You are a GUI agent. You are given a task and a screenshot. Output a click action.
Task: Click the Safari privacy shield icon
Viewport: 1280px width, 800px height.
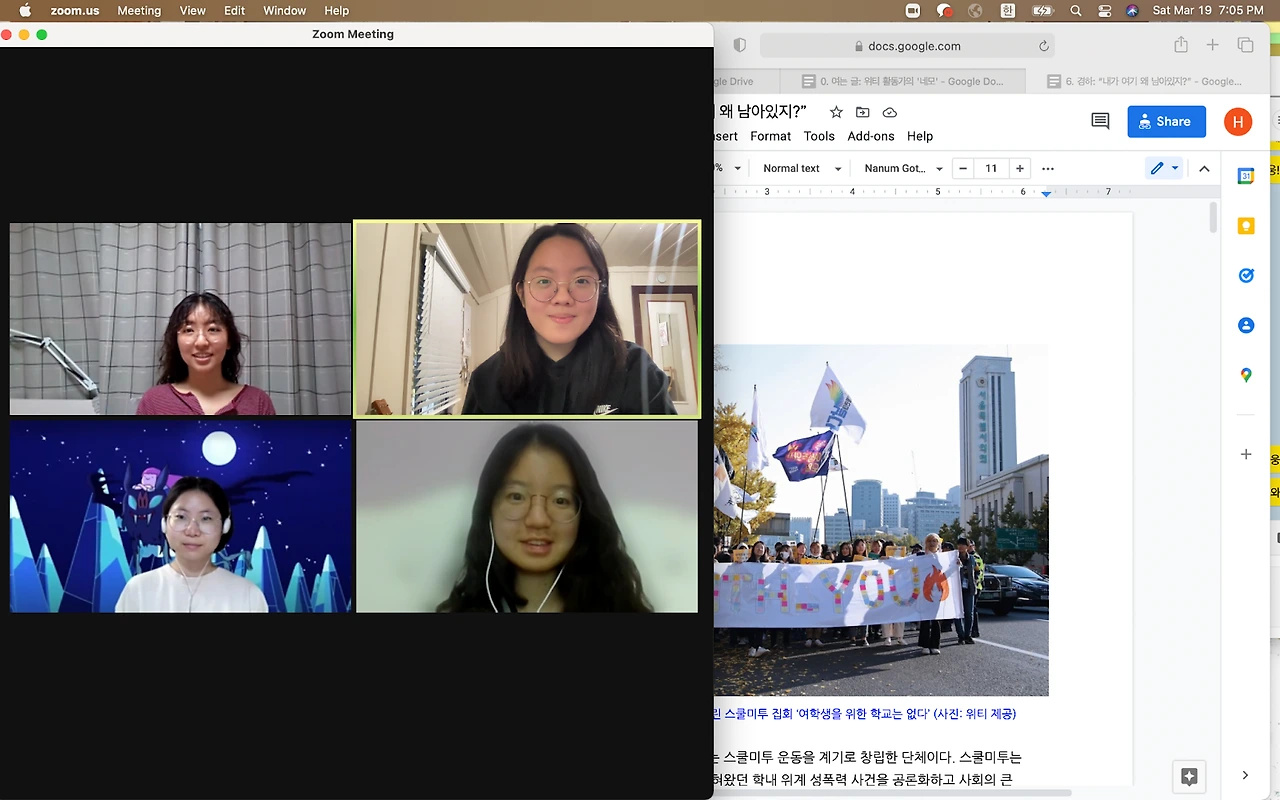(740, 46)
